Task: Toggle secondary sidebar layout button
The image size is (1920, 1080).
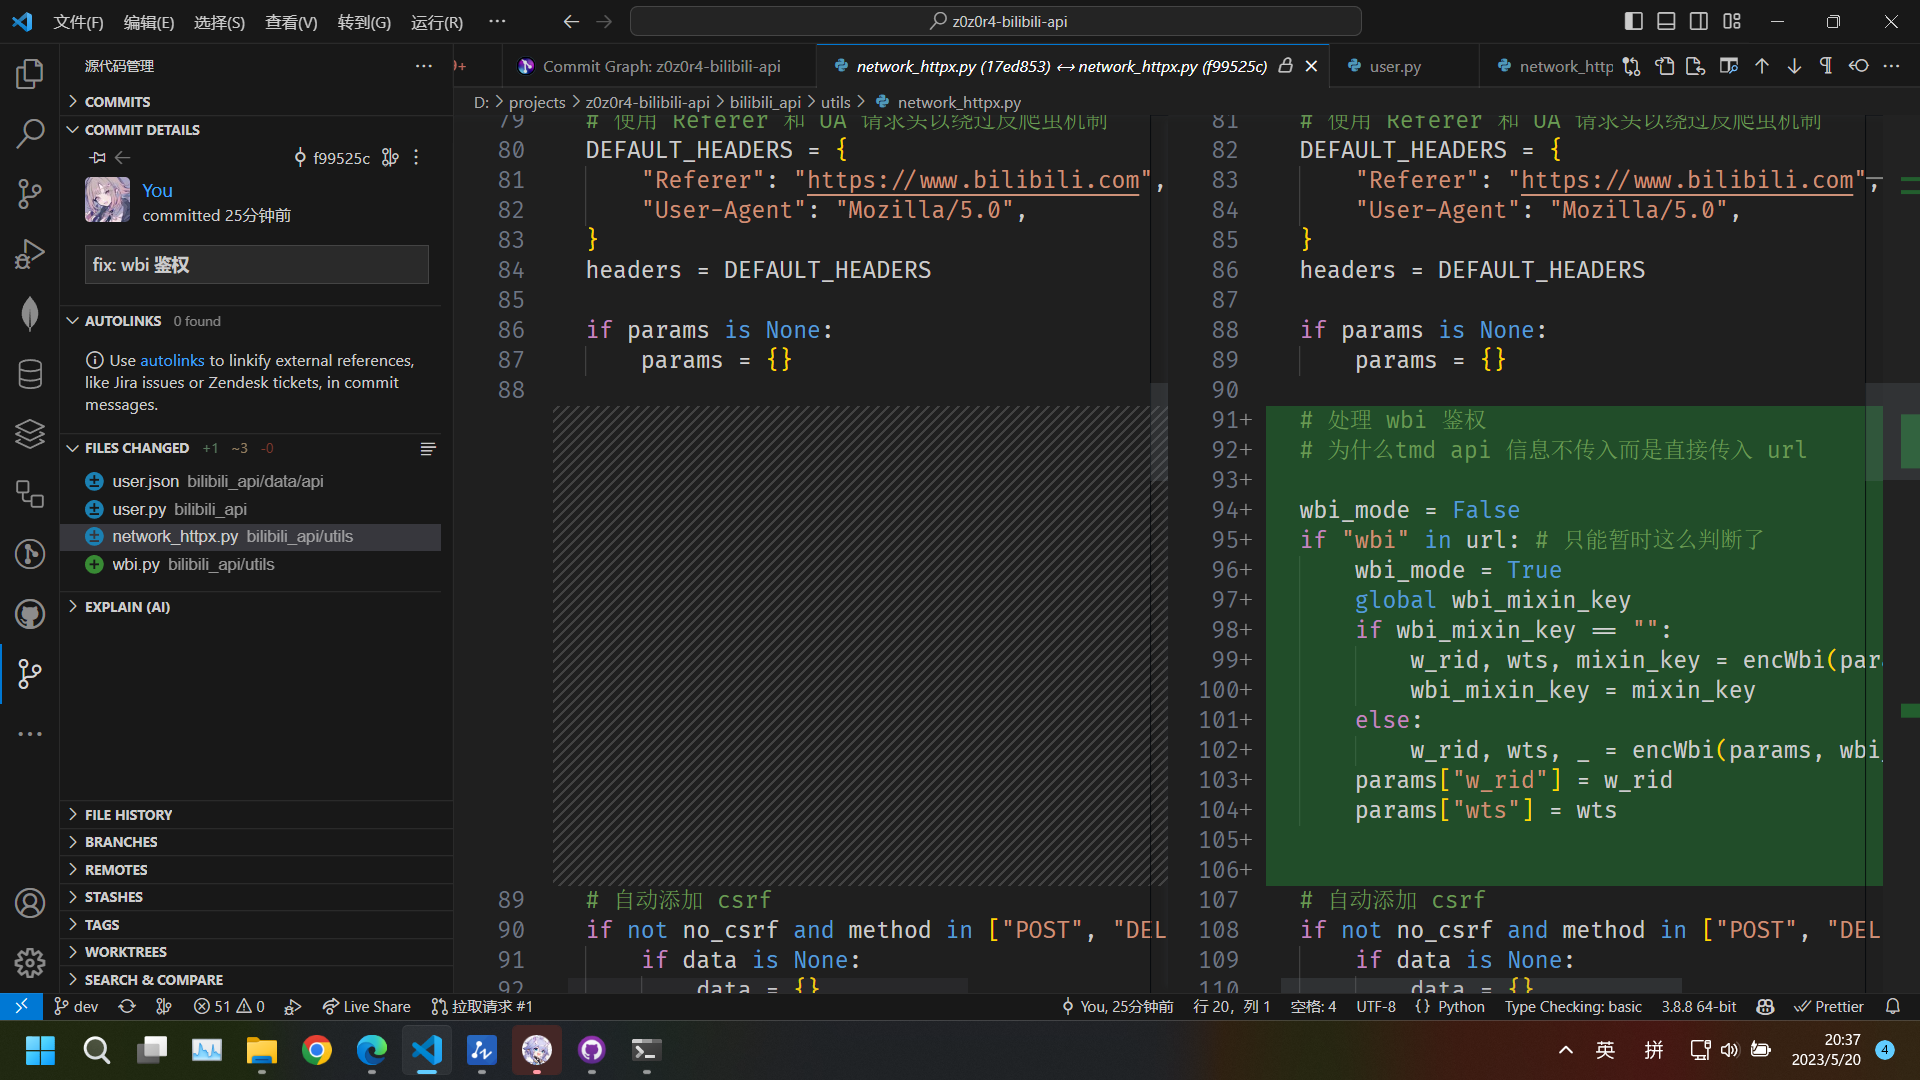Action: click(x=1699, y=21)
